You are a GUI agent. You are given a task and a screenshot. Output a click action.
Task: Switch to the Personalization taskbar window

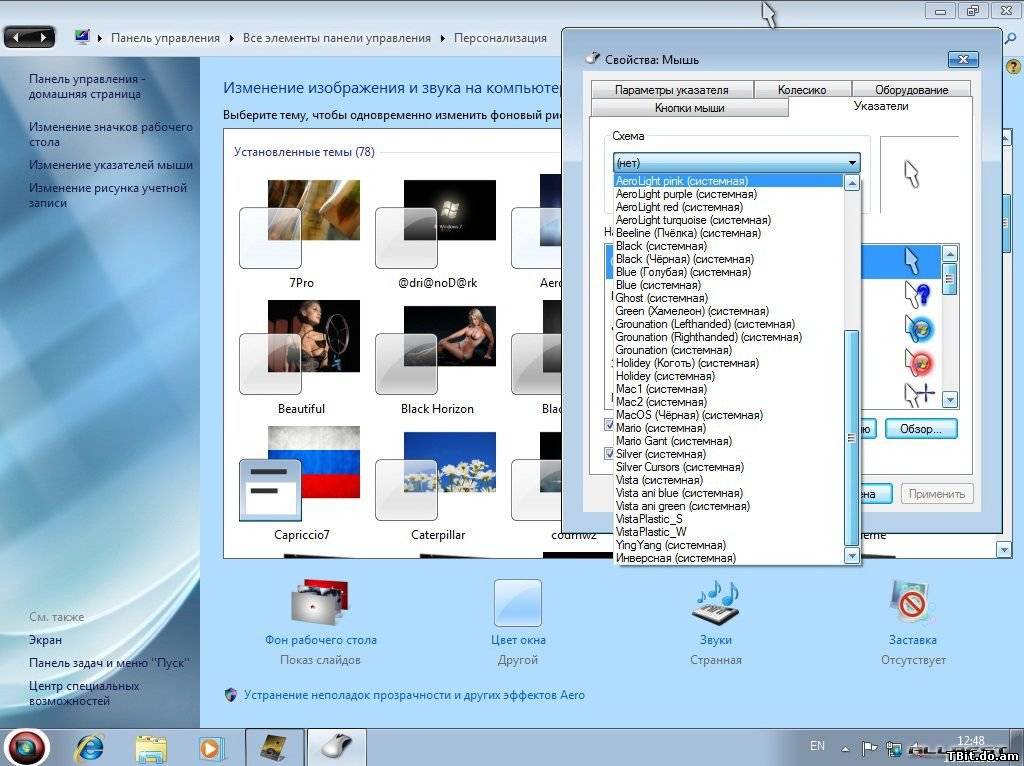coord(274,748)
